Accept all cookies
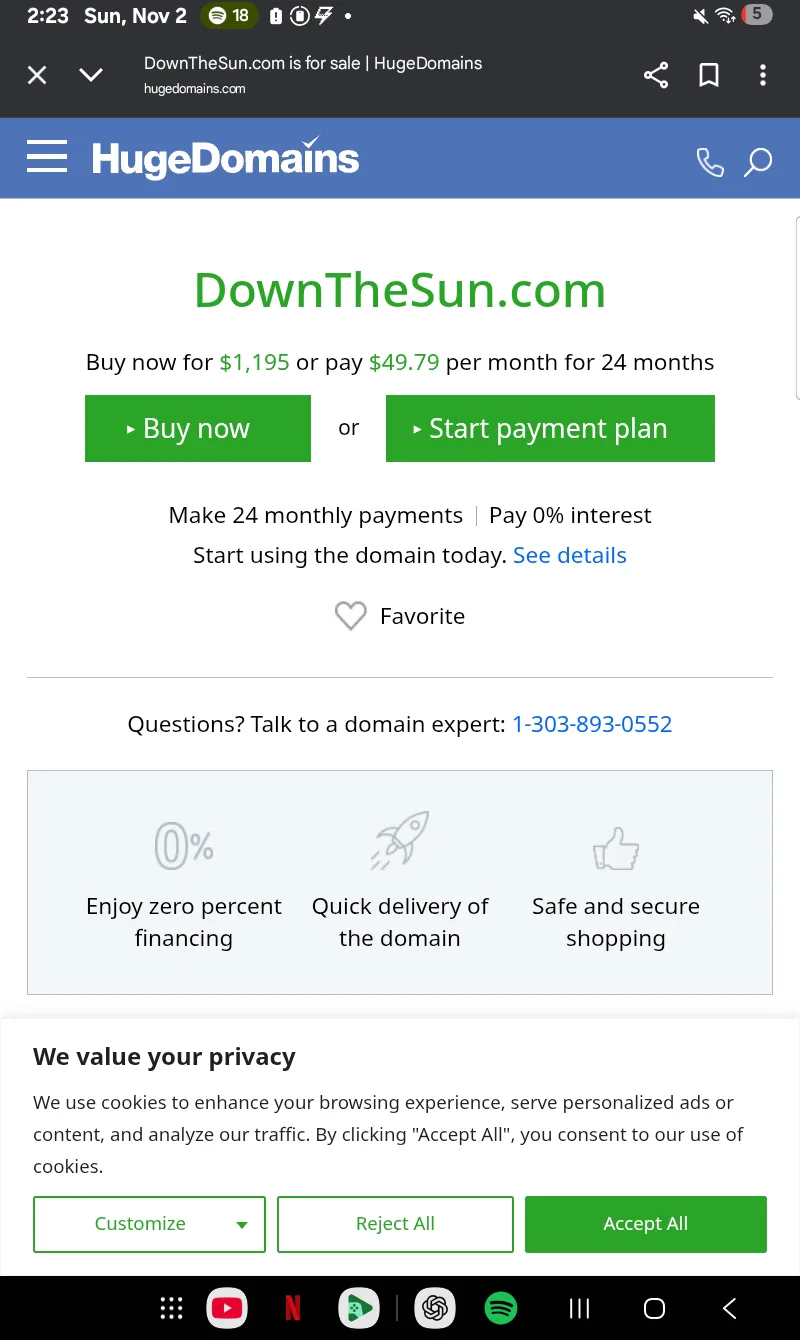Screen dimensions: 800x1340 point(645,1224)
